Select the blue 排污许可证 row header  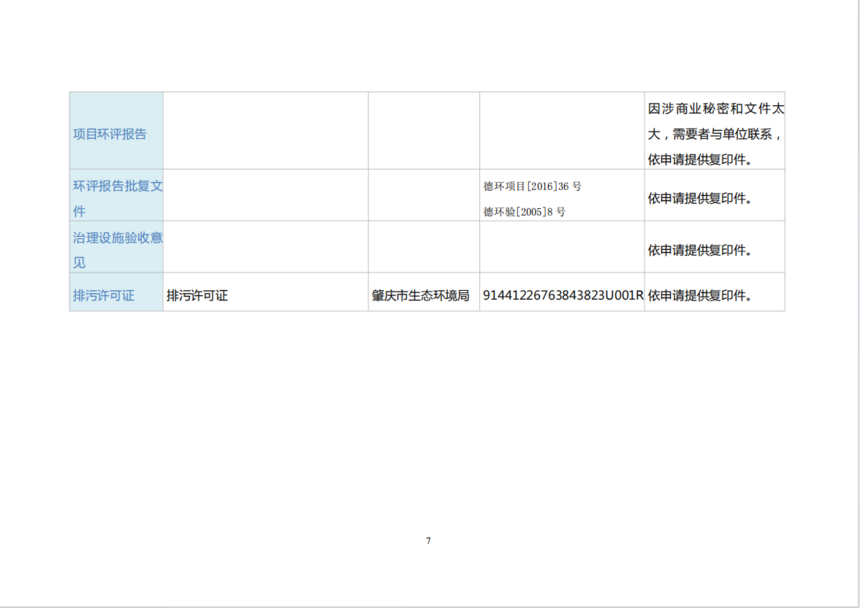tap(104, 296)
